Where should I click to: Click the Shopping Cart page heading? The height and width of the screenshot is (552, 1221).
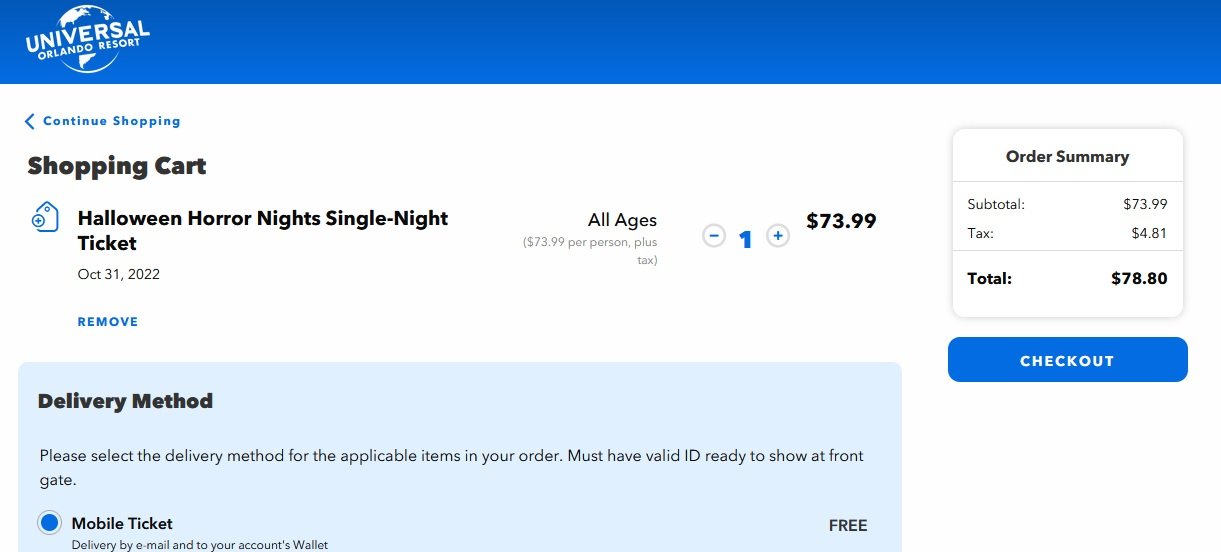(x=117, y=165)
